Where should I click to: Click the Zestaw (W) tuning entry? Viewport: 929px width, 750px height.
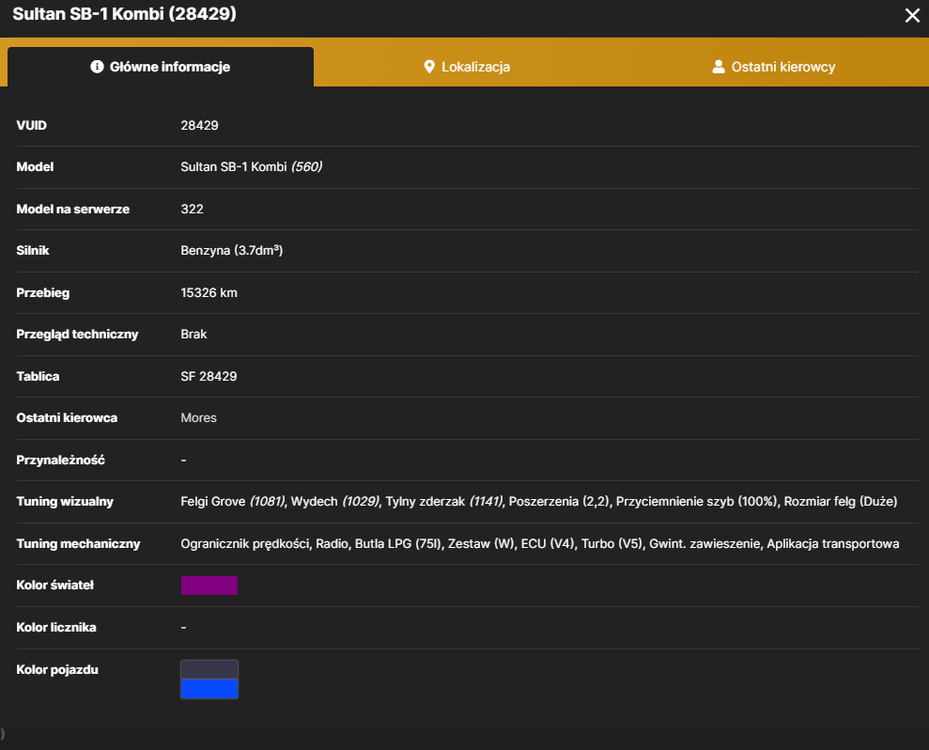(x=481, y=544)
